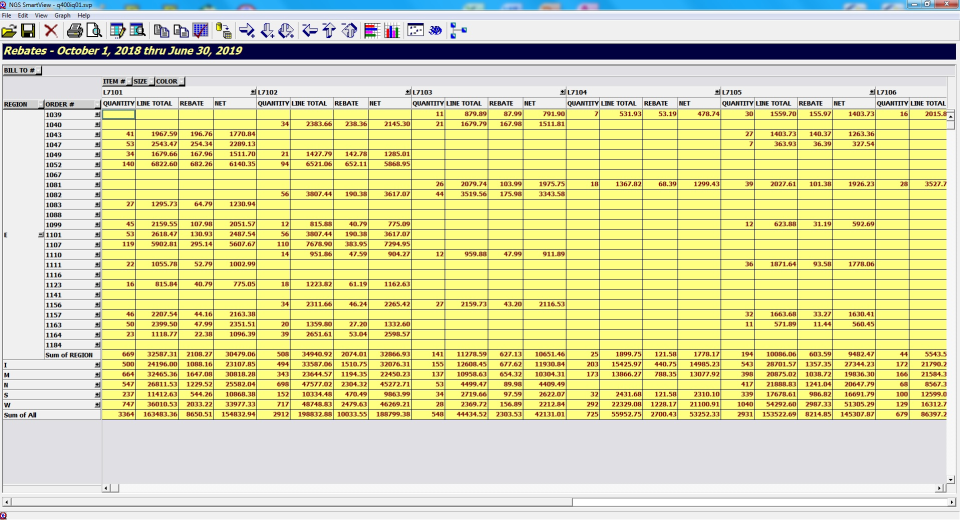
Task: Select the Sum of REGION row label
Action: tap(69, 355)
